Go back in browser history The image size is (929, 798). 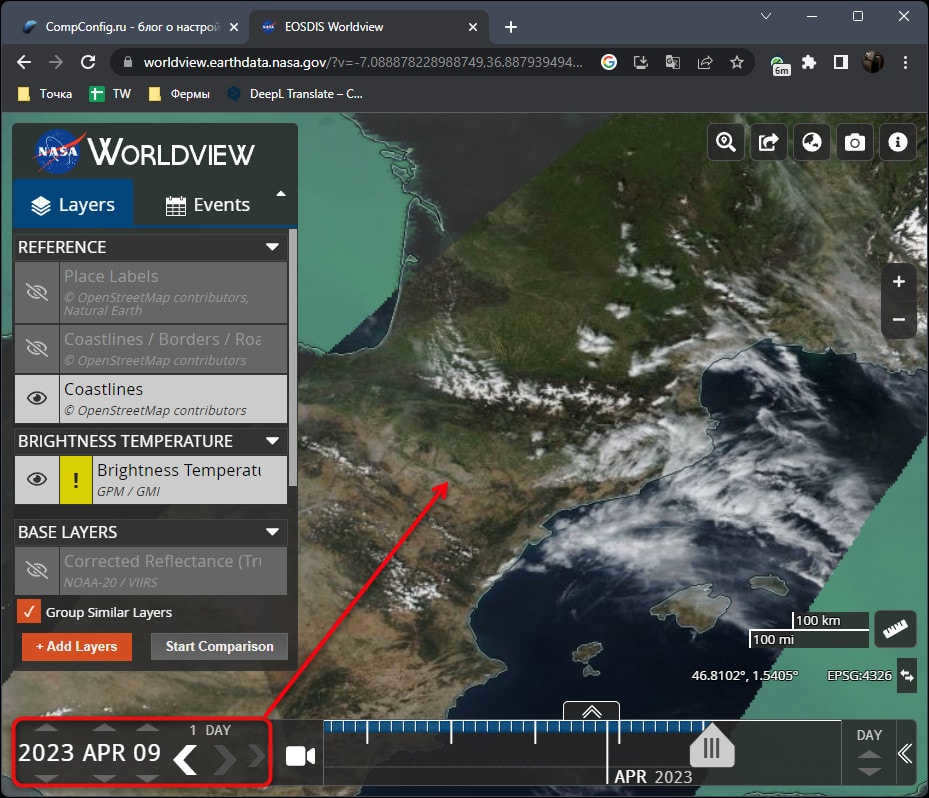pyautogui.click(x=24, y=62)
